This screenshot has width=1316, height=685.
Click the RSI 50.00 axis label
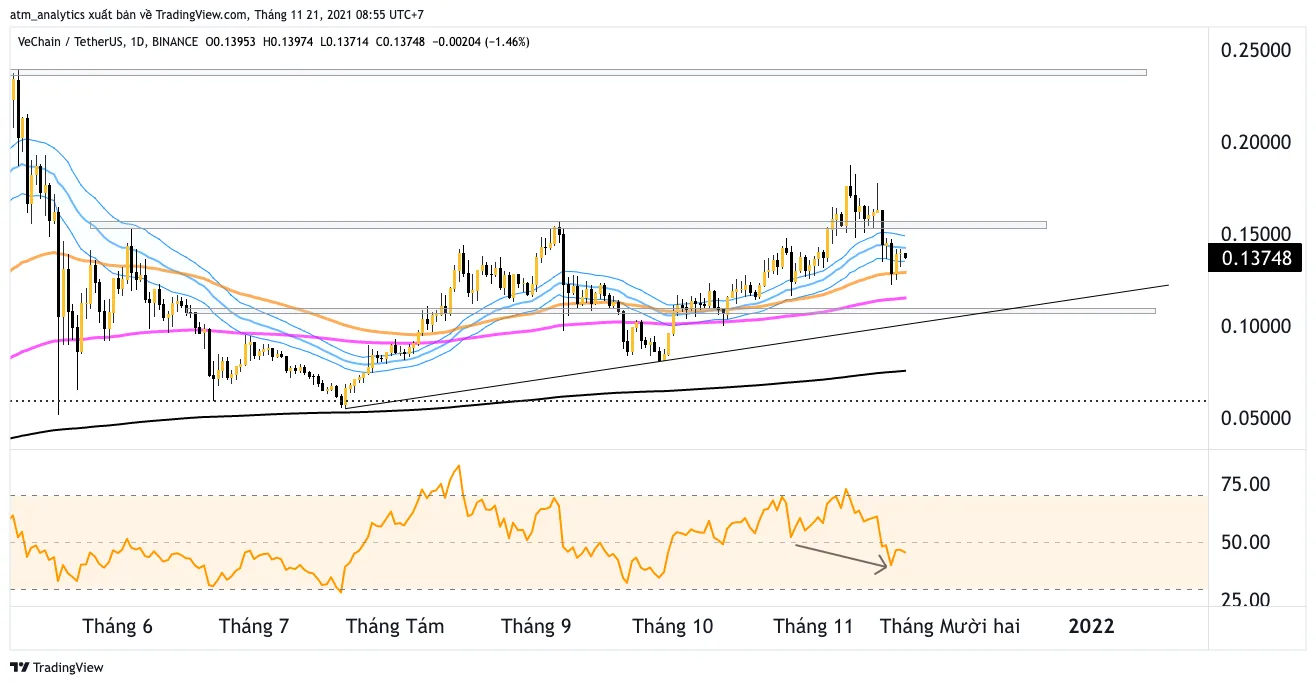(1245, 542)
